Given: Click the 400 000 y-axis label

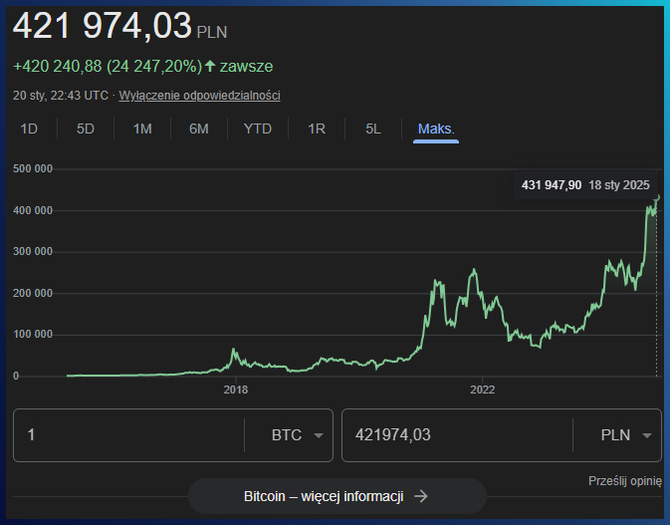Looking at the screenshot, I should coord(32,211).
